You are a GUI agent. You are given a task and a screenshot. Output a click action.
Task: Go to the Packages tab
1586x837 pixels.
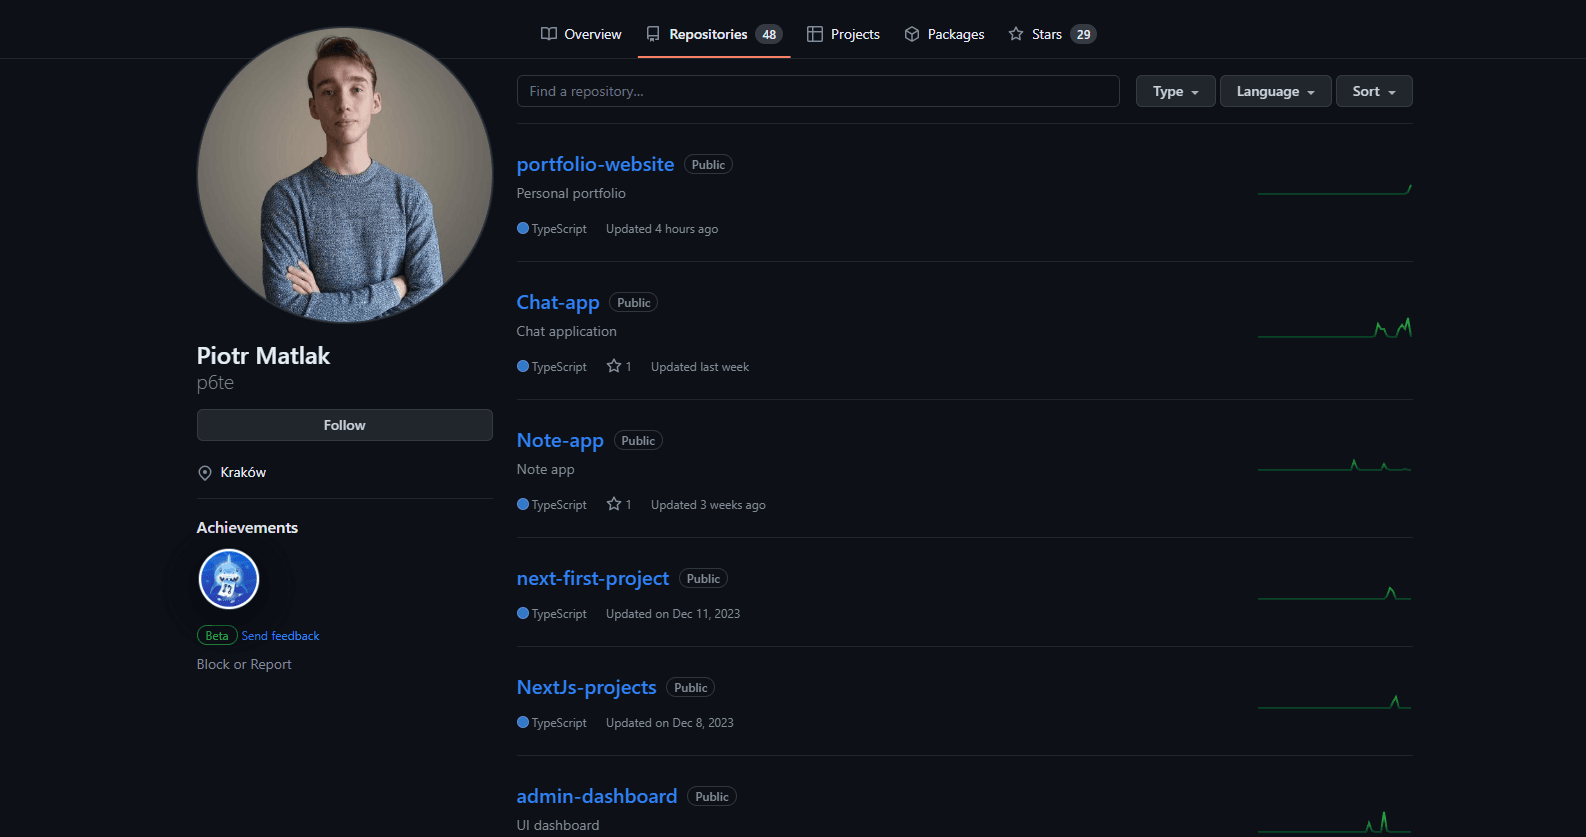pyautogui.click(x=944, y=34)
